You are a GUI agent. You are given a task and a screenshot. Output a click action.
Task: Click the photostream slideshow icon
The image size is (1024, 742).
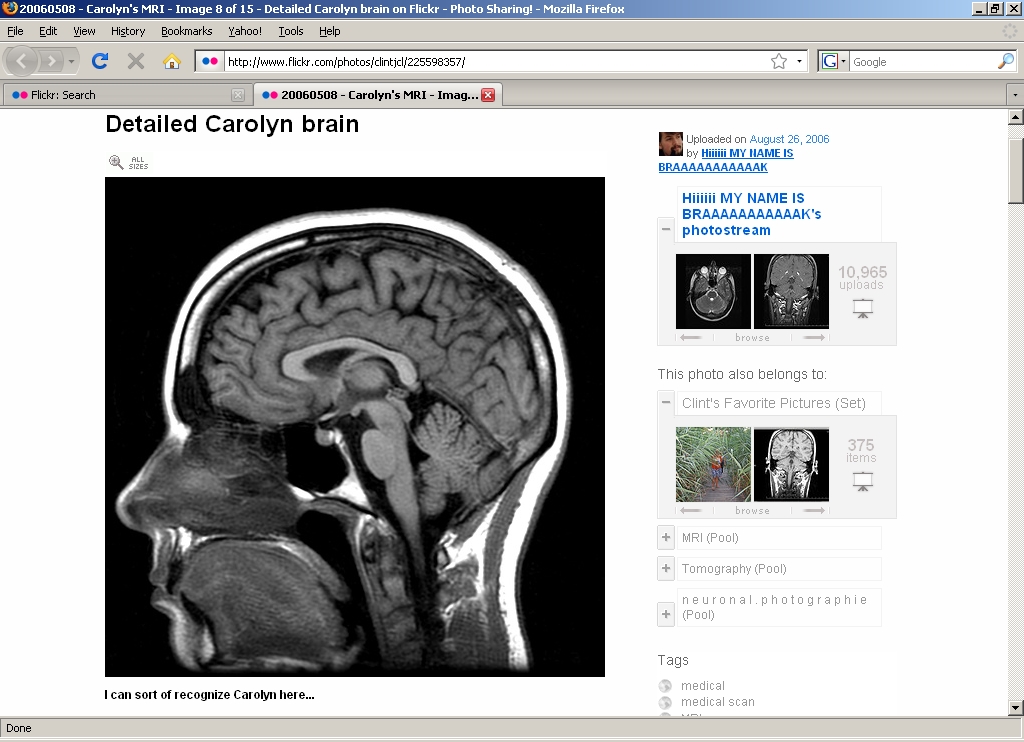point(862,309)
